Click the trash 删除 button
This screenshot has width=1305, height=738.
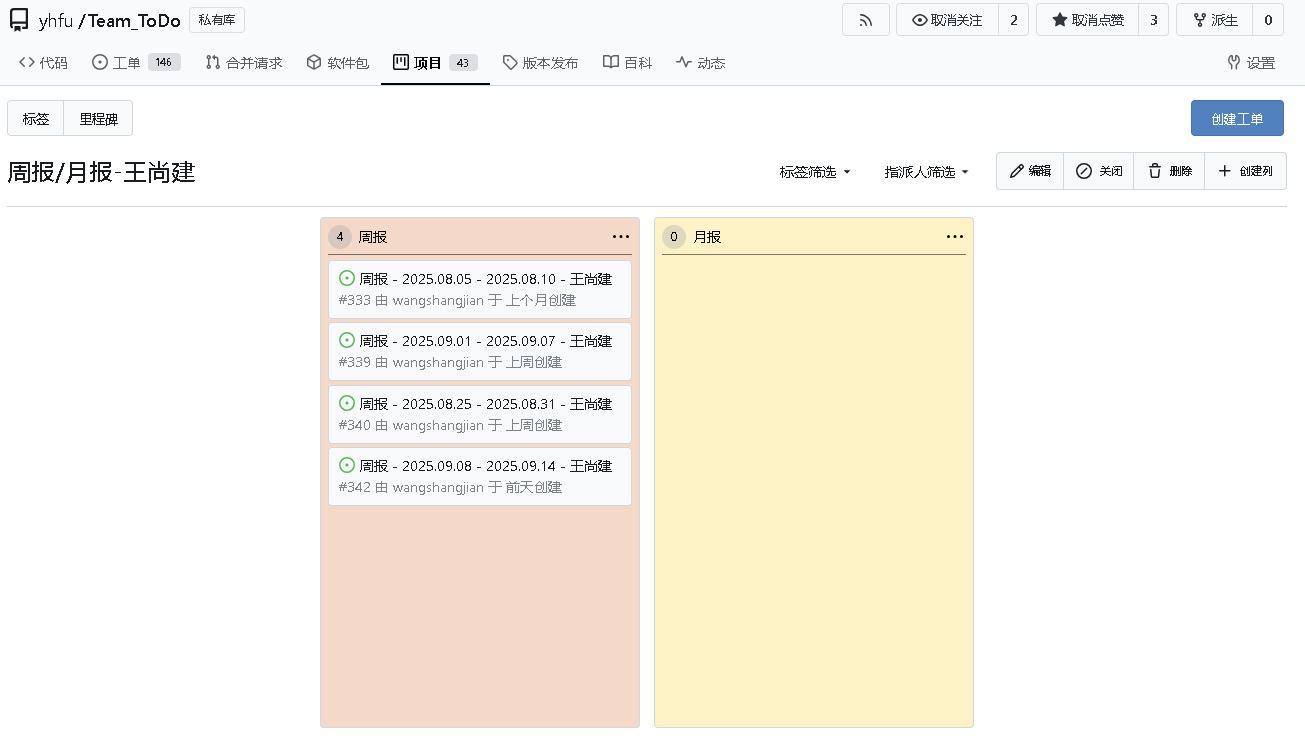(1169, 171)
